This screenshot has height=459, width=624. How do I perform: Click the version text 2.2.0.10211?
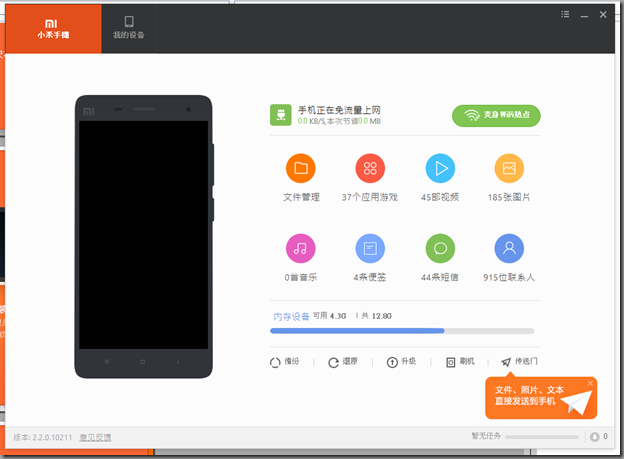coord(43,438)
